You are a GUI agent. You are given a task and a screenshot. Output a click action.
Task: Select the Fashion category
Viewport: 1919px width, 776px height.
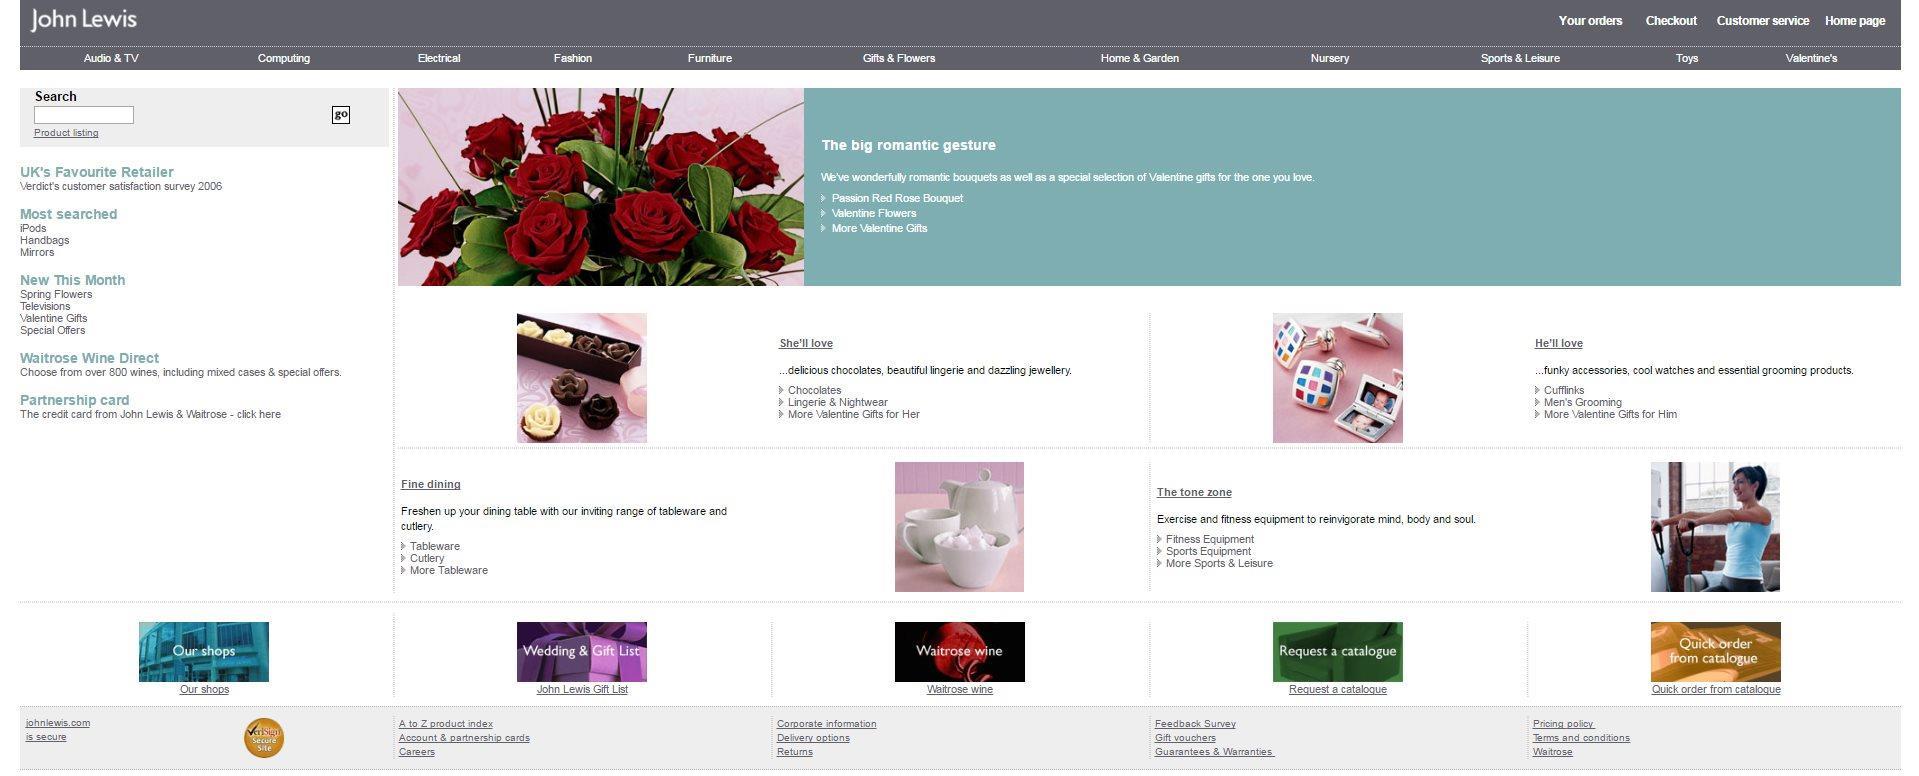(573, 58)
